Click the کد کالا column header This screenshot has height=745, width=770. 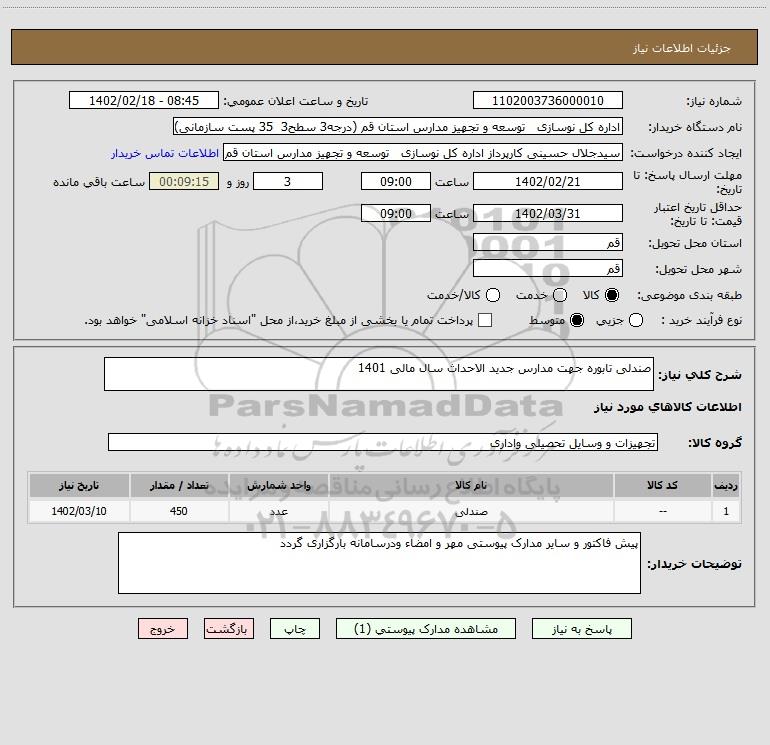(x=662, y=486)
